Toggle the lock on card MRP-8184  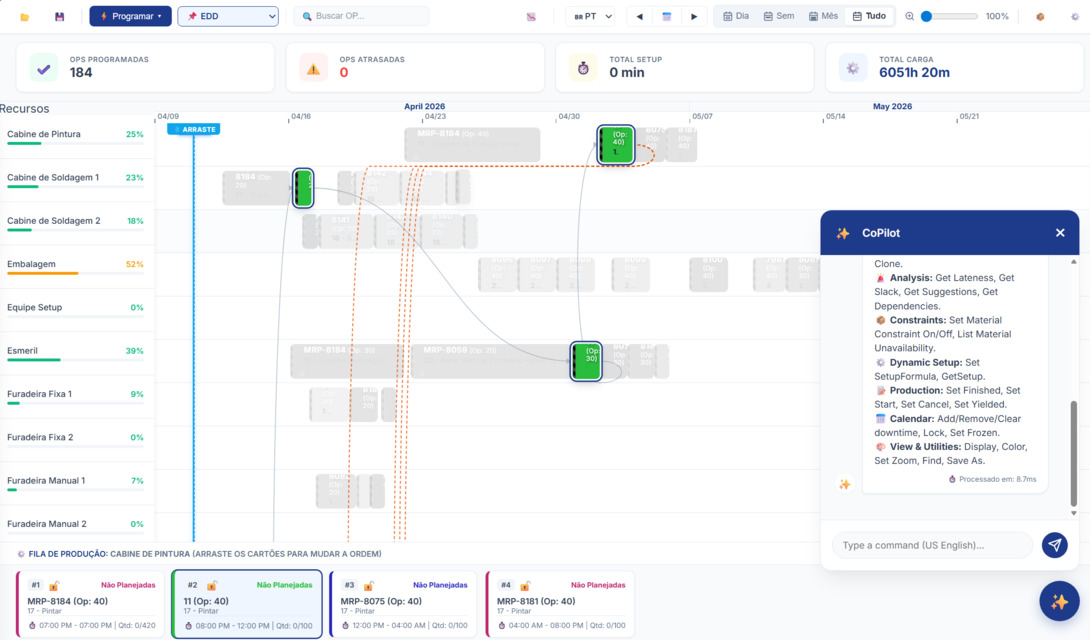[56, 584]
